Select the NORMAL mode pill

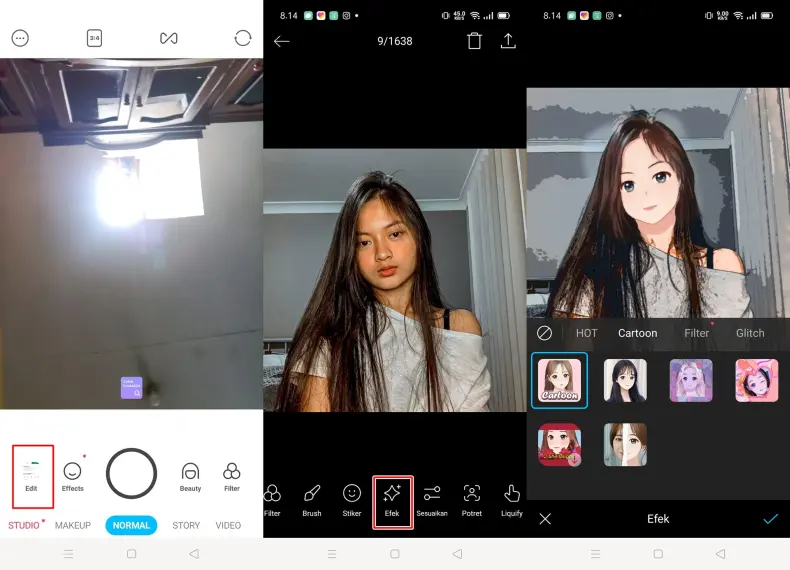tap(131, 525)
